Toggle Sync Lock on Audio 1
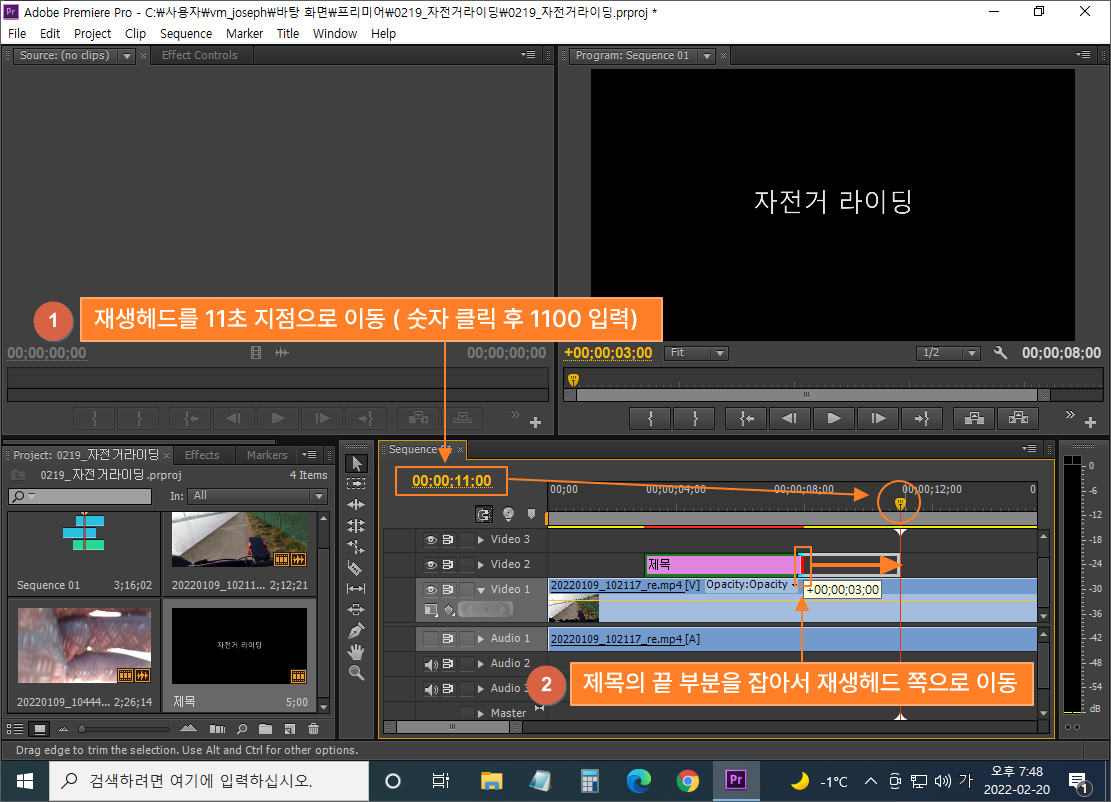The height and width of the screenshot is (802, 1111). [448, 638]
